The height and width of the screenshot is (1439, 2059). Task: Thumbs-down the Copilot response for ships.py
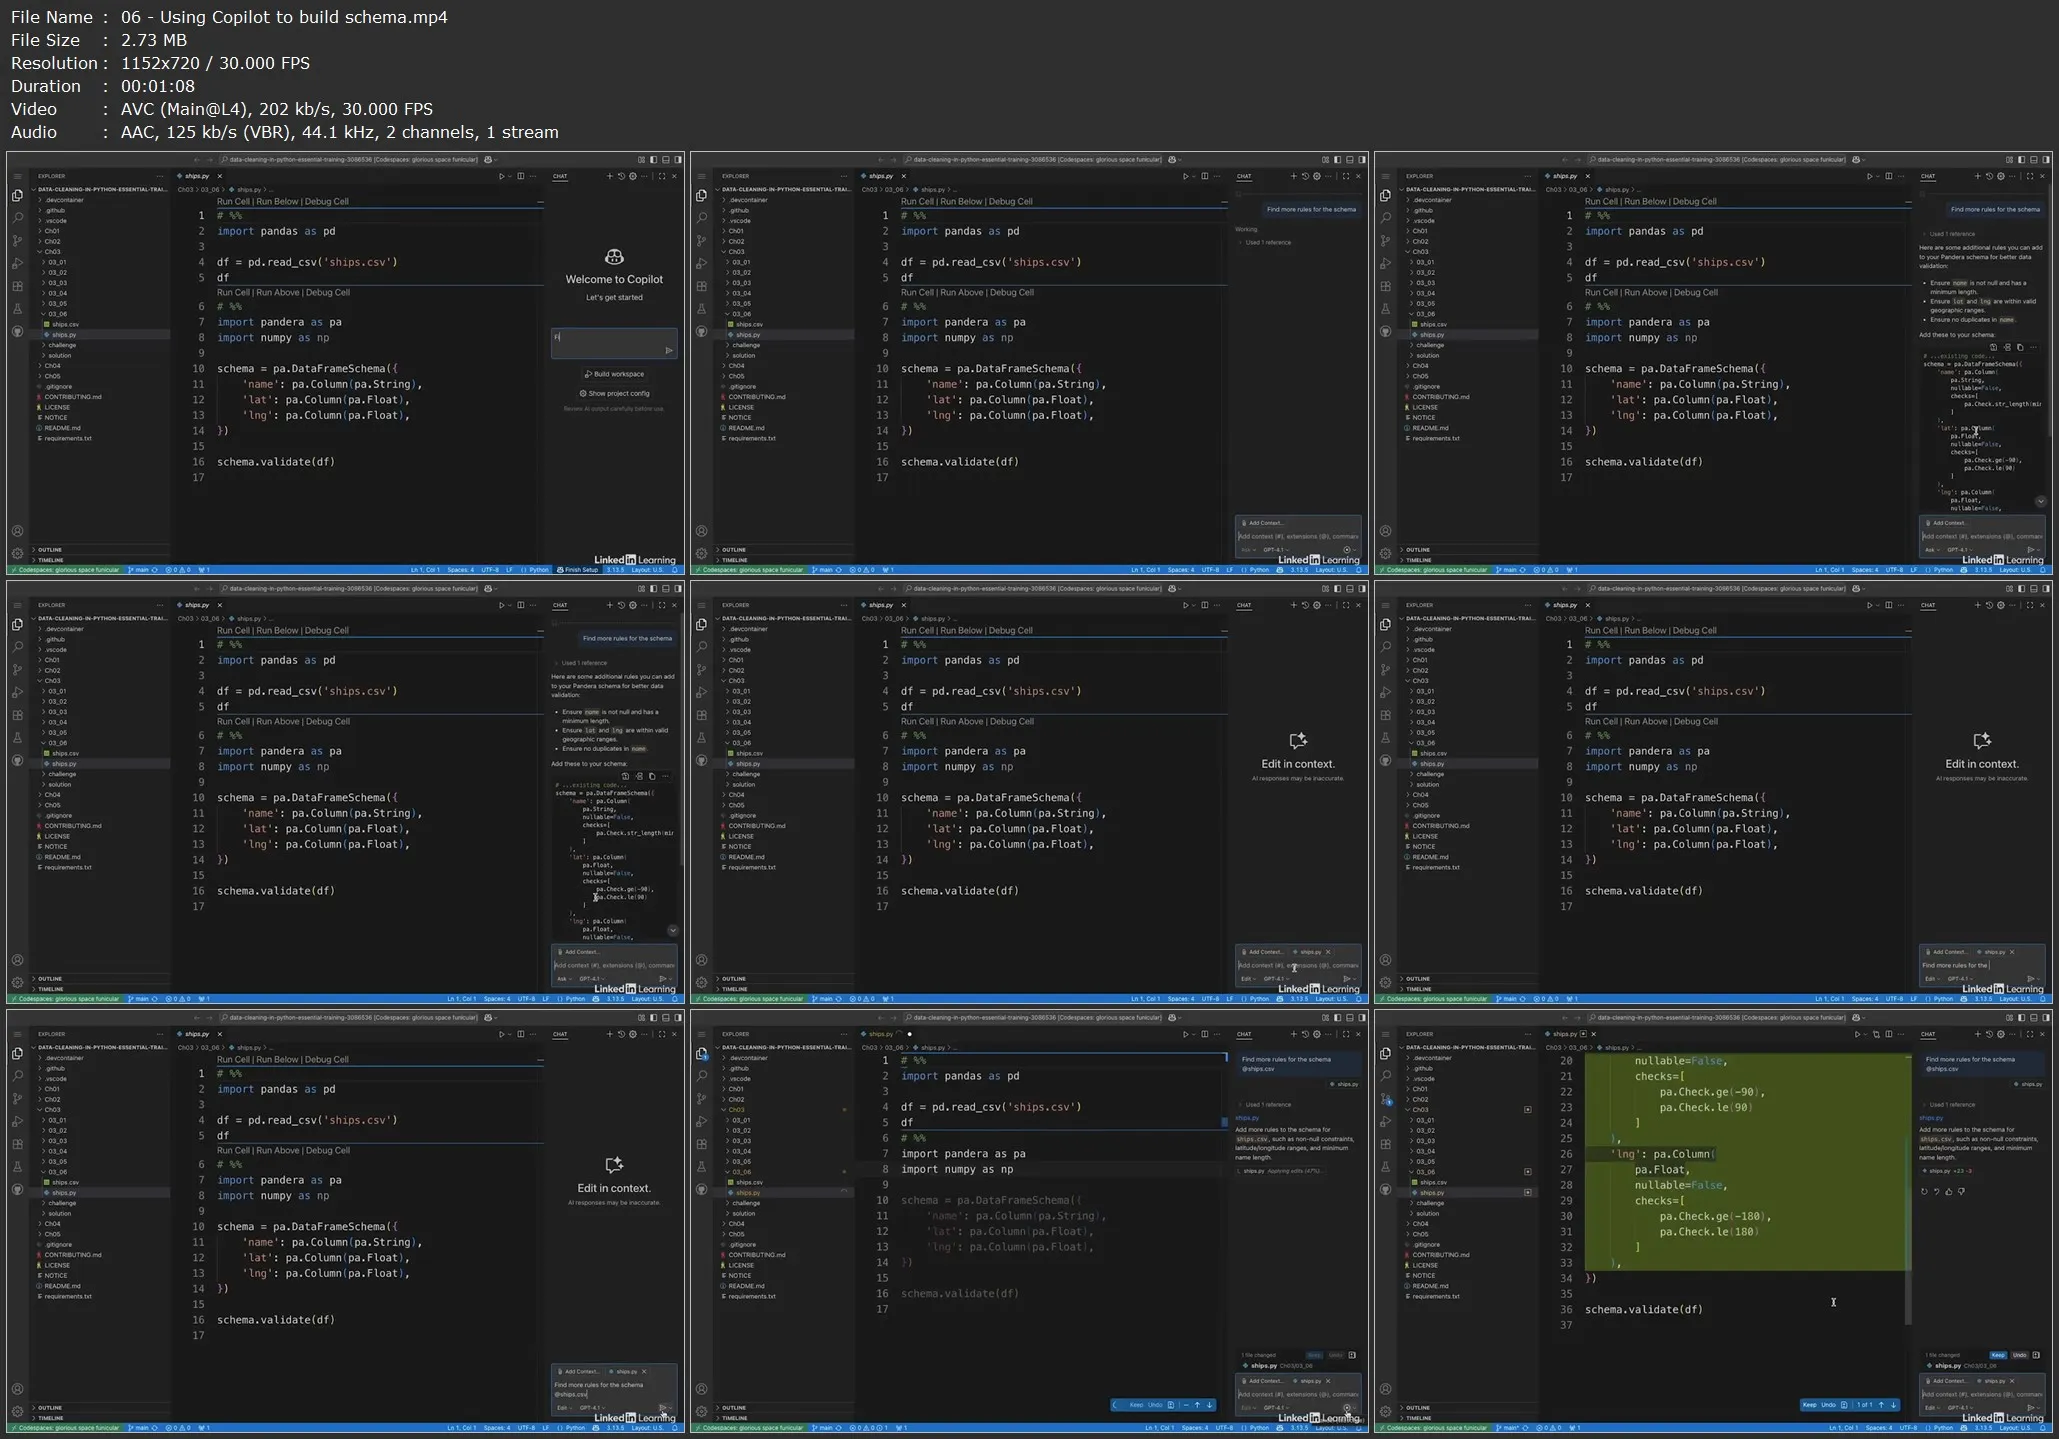[x=1960, y=1191]
